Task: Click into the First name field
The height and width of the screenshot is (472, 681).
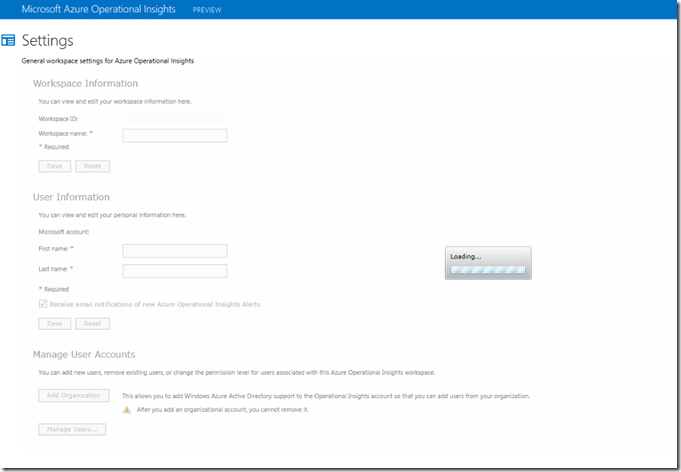Action: point(174,250)
